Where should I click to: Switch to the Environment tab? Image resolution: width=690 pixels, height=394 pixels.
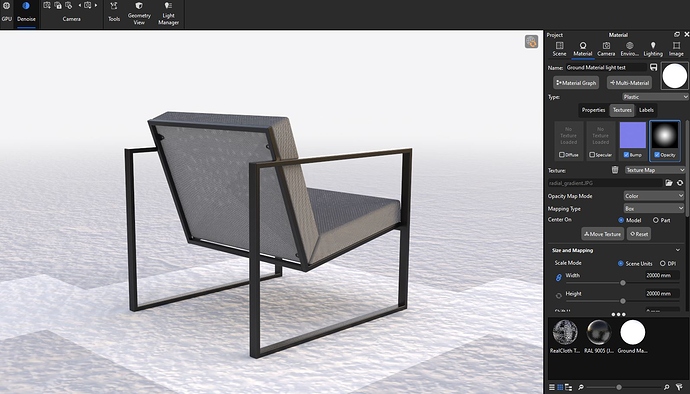[629, 49]
